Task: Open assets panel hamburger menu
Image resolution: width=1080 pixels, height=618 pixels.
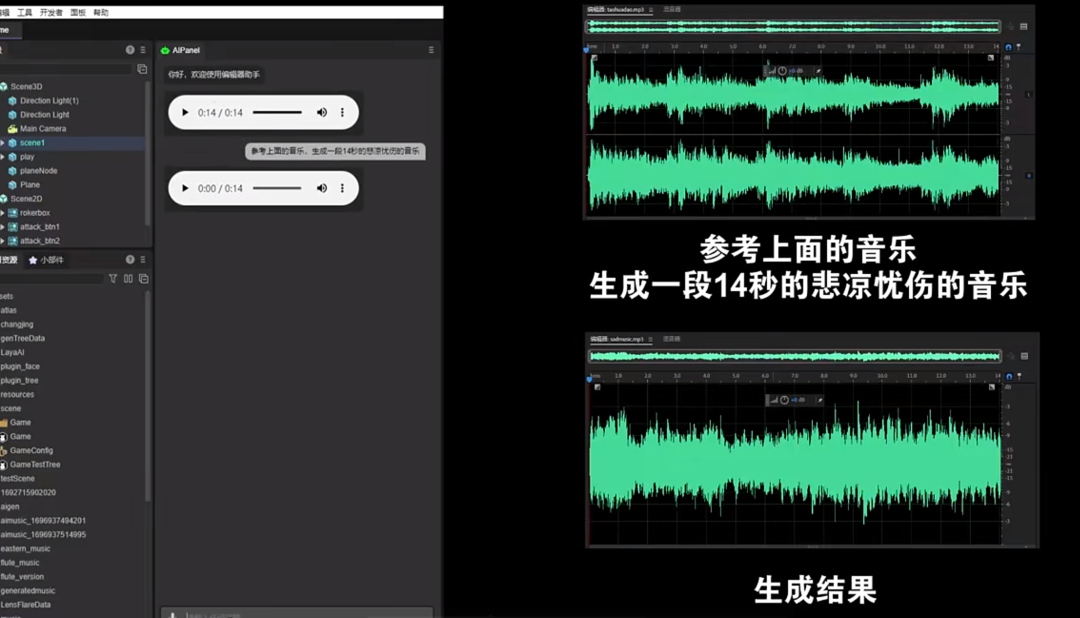Action: click(x=143, y=259)
